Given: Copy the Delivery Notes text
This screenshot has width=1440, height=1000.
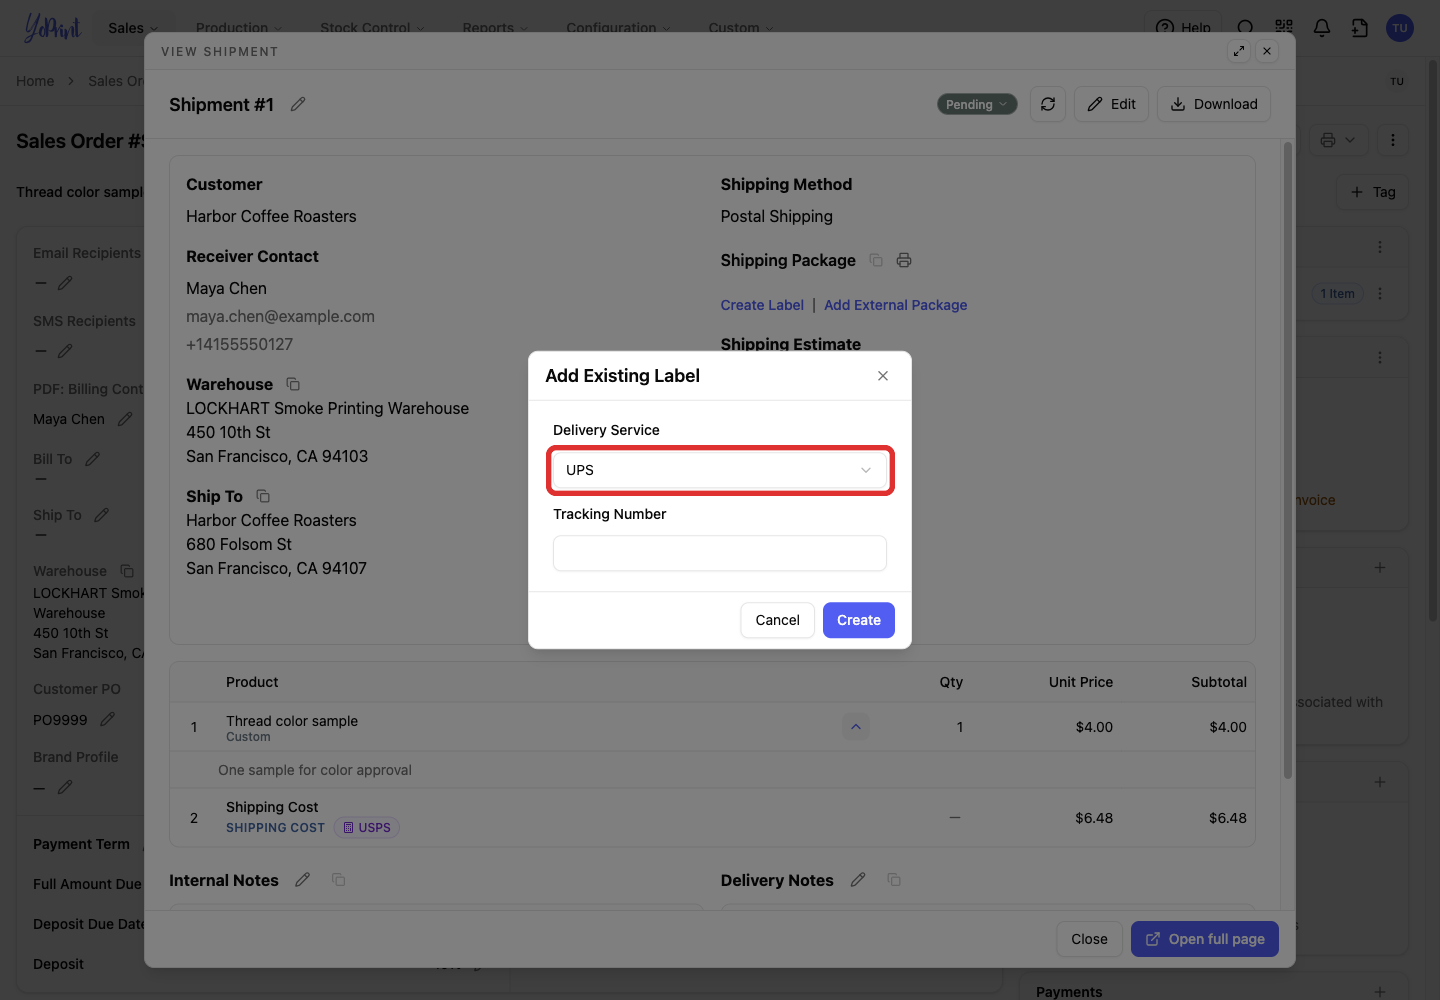Looking at the screenshot, I should pos(894,880).
